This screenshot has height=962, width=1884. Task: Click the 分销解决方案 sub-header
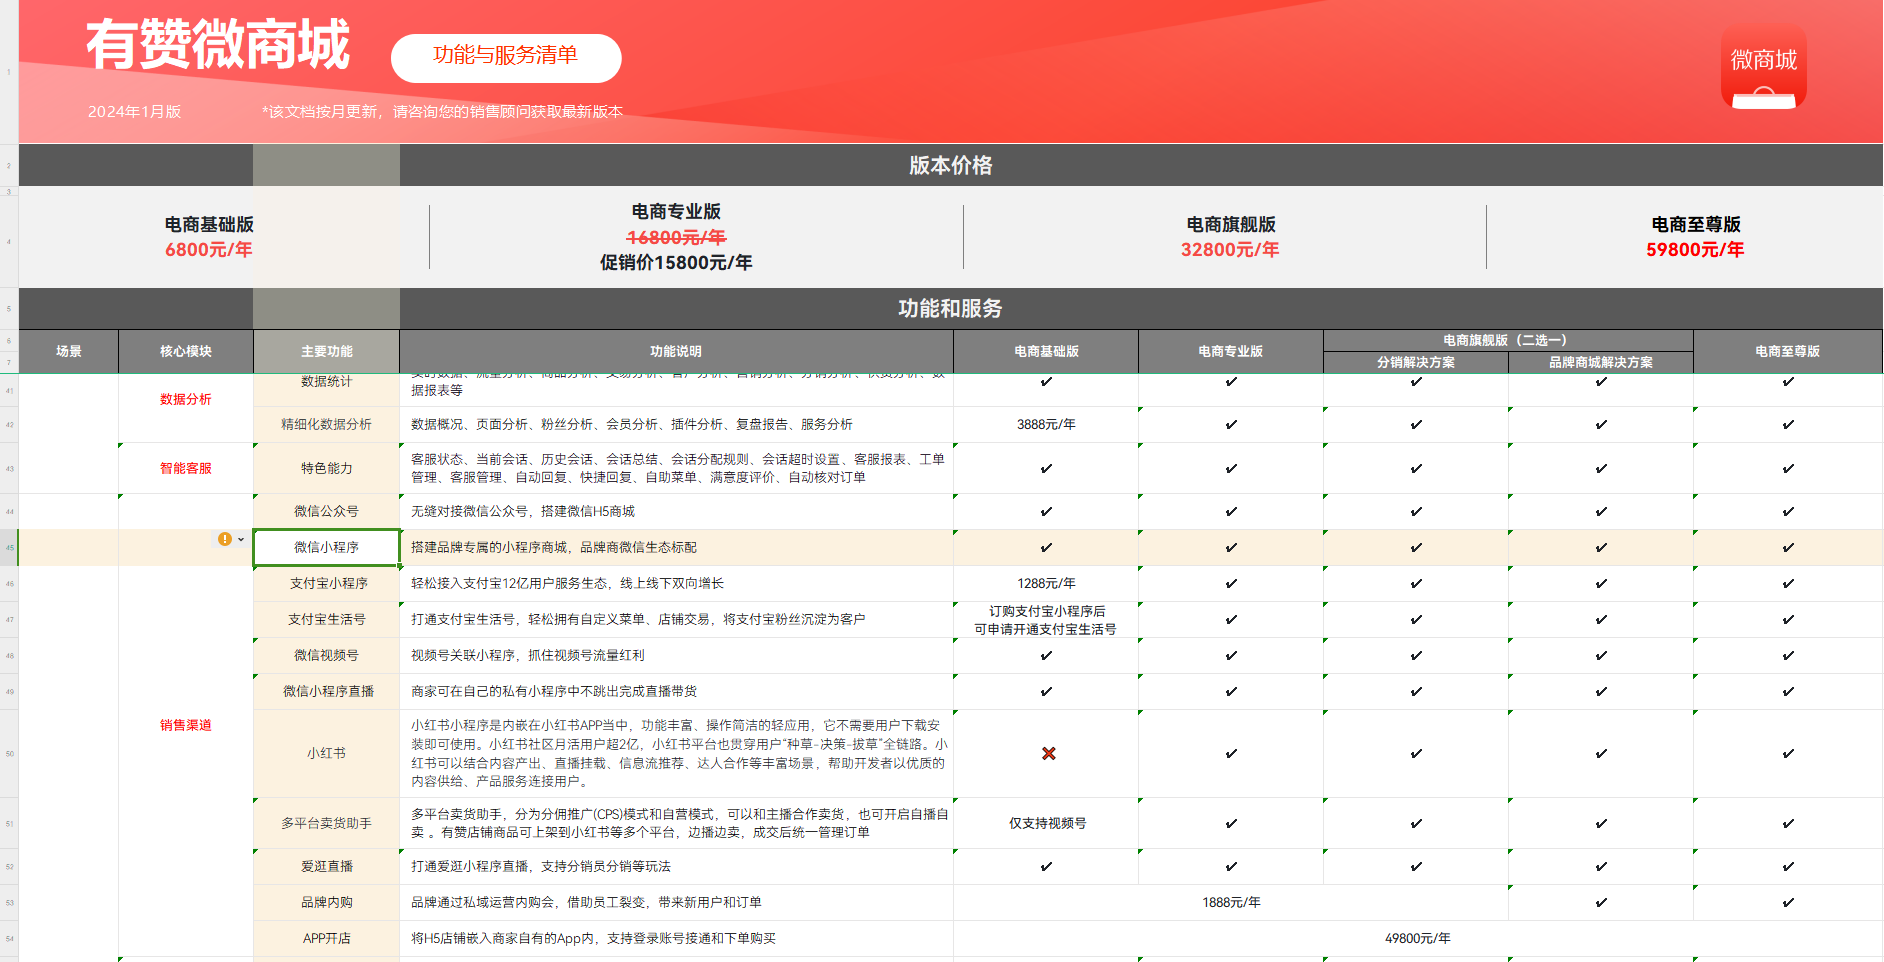[1416, 362]
